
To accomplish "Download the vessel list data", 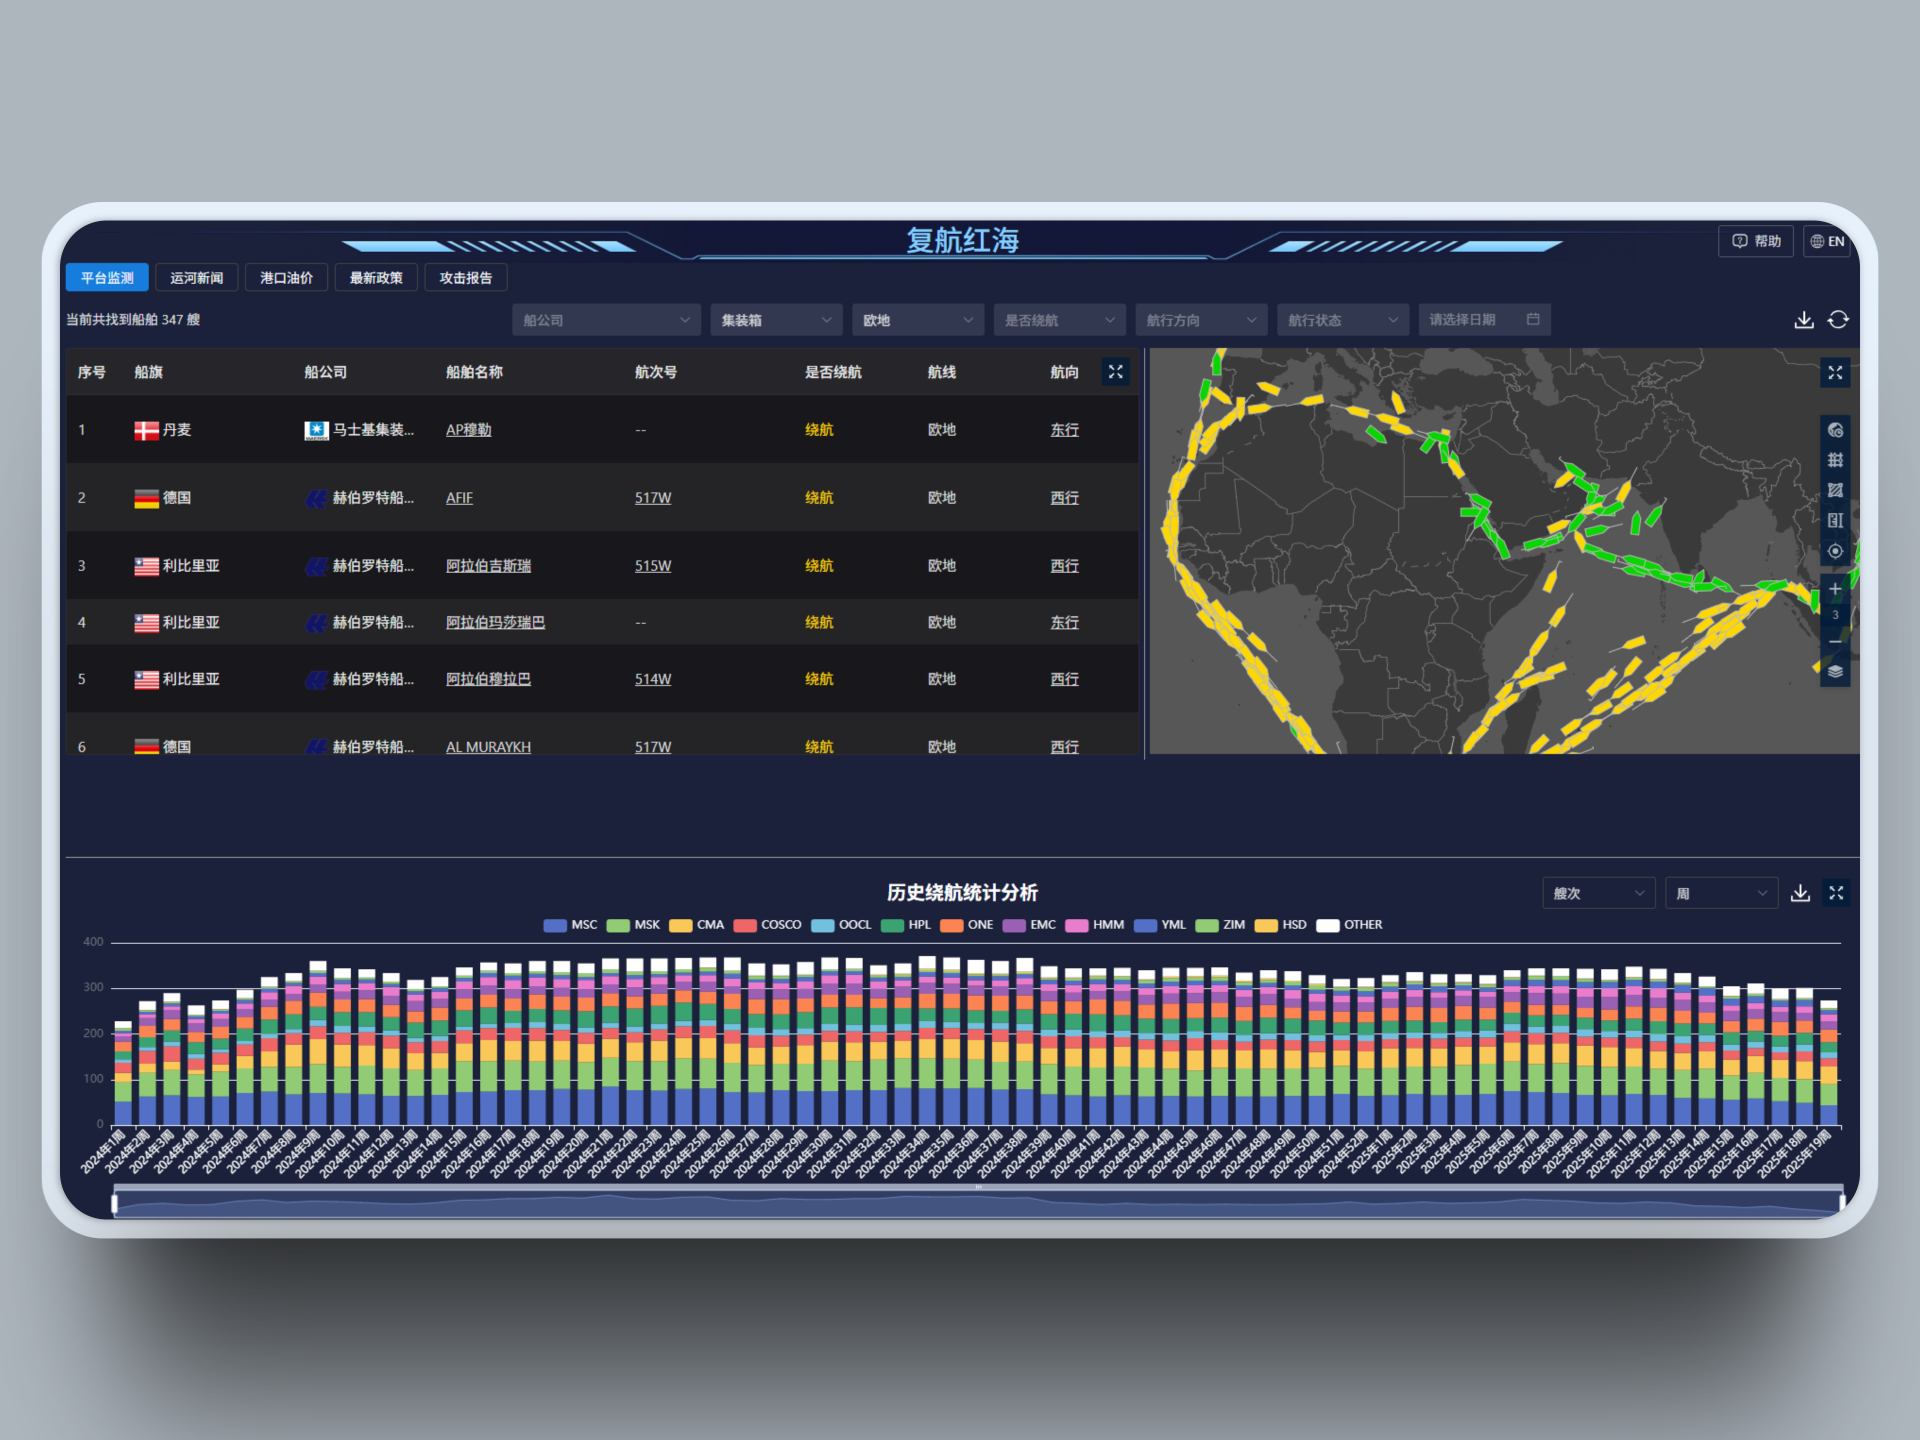I will click(1803, 320).
